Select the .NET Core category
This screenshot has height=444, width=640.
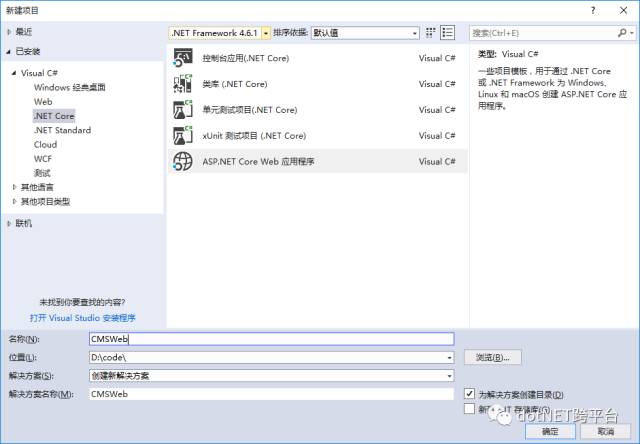click(x=54, y=116)
